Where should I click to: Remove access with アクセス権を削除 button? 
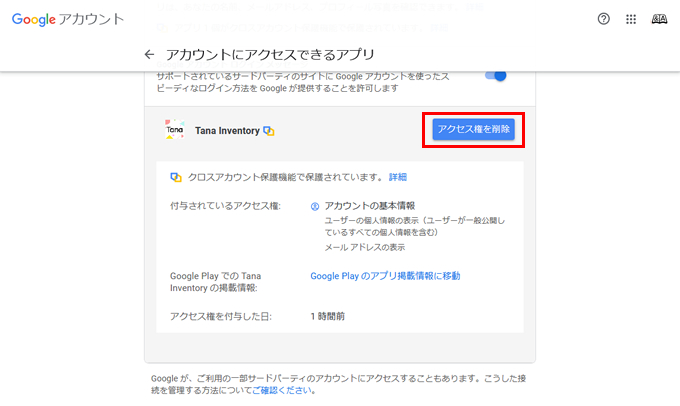click(474, 129)
